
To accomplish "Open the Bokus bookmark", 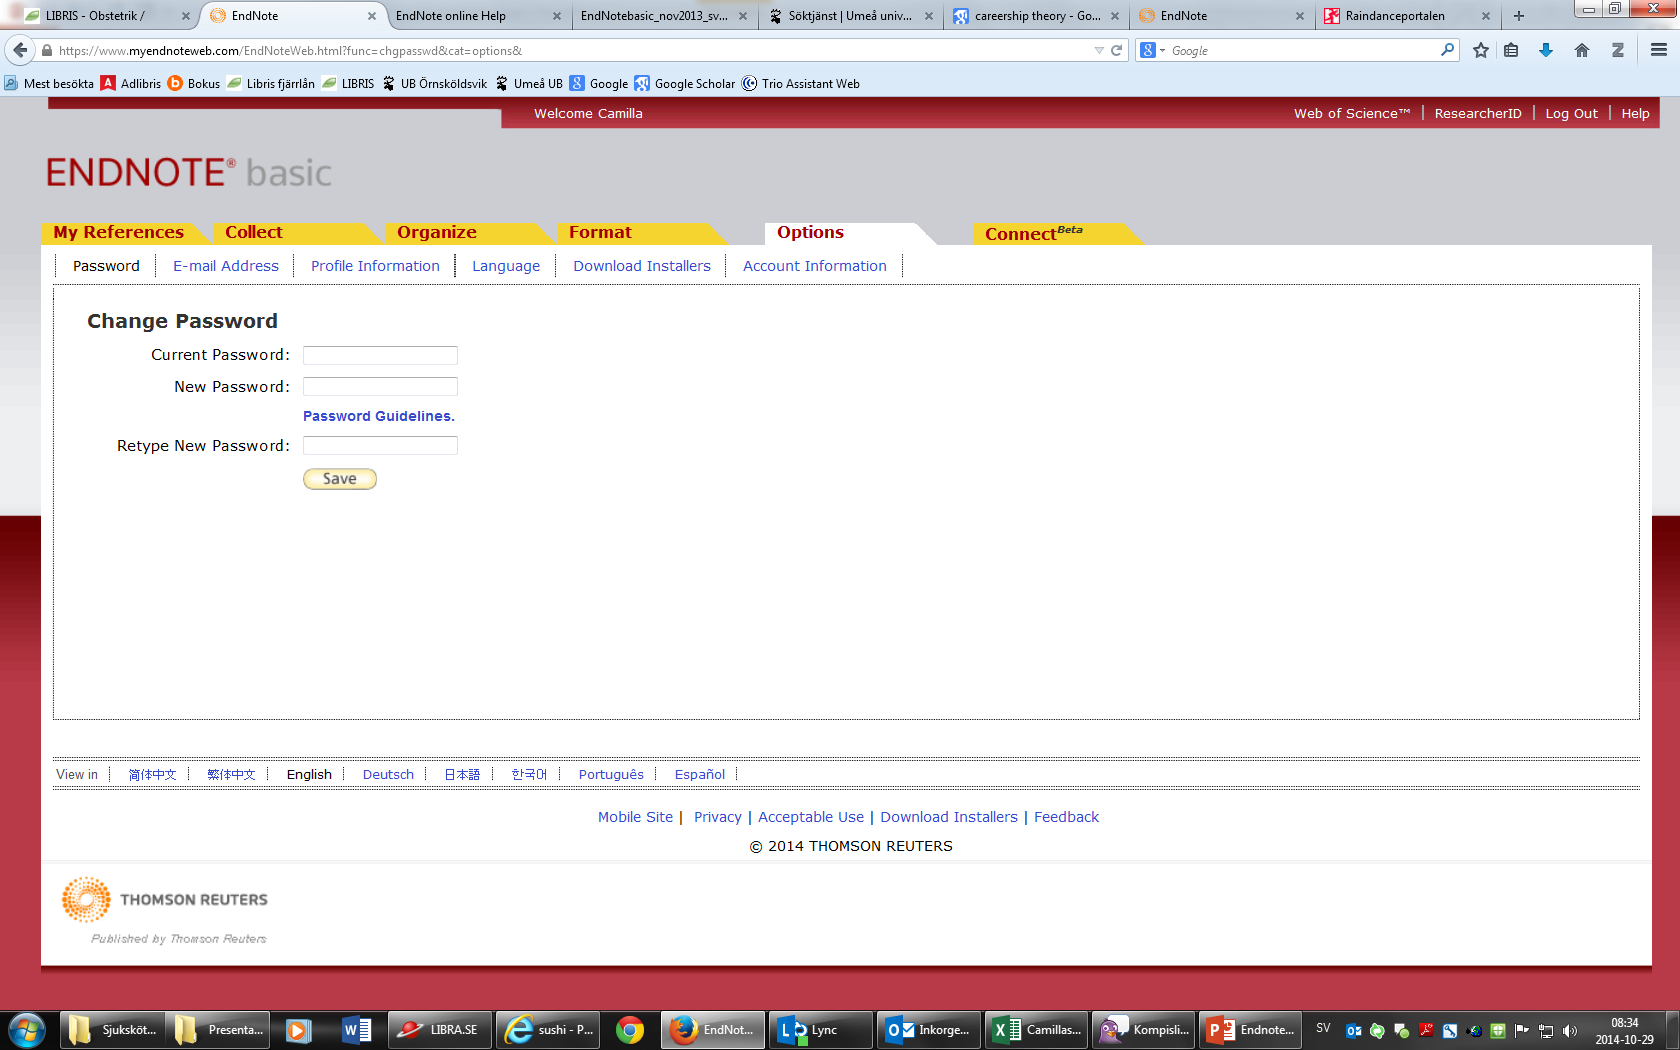I will (x=194, y=84).
